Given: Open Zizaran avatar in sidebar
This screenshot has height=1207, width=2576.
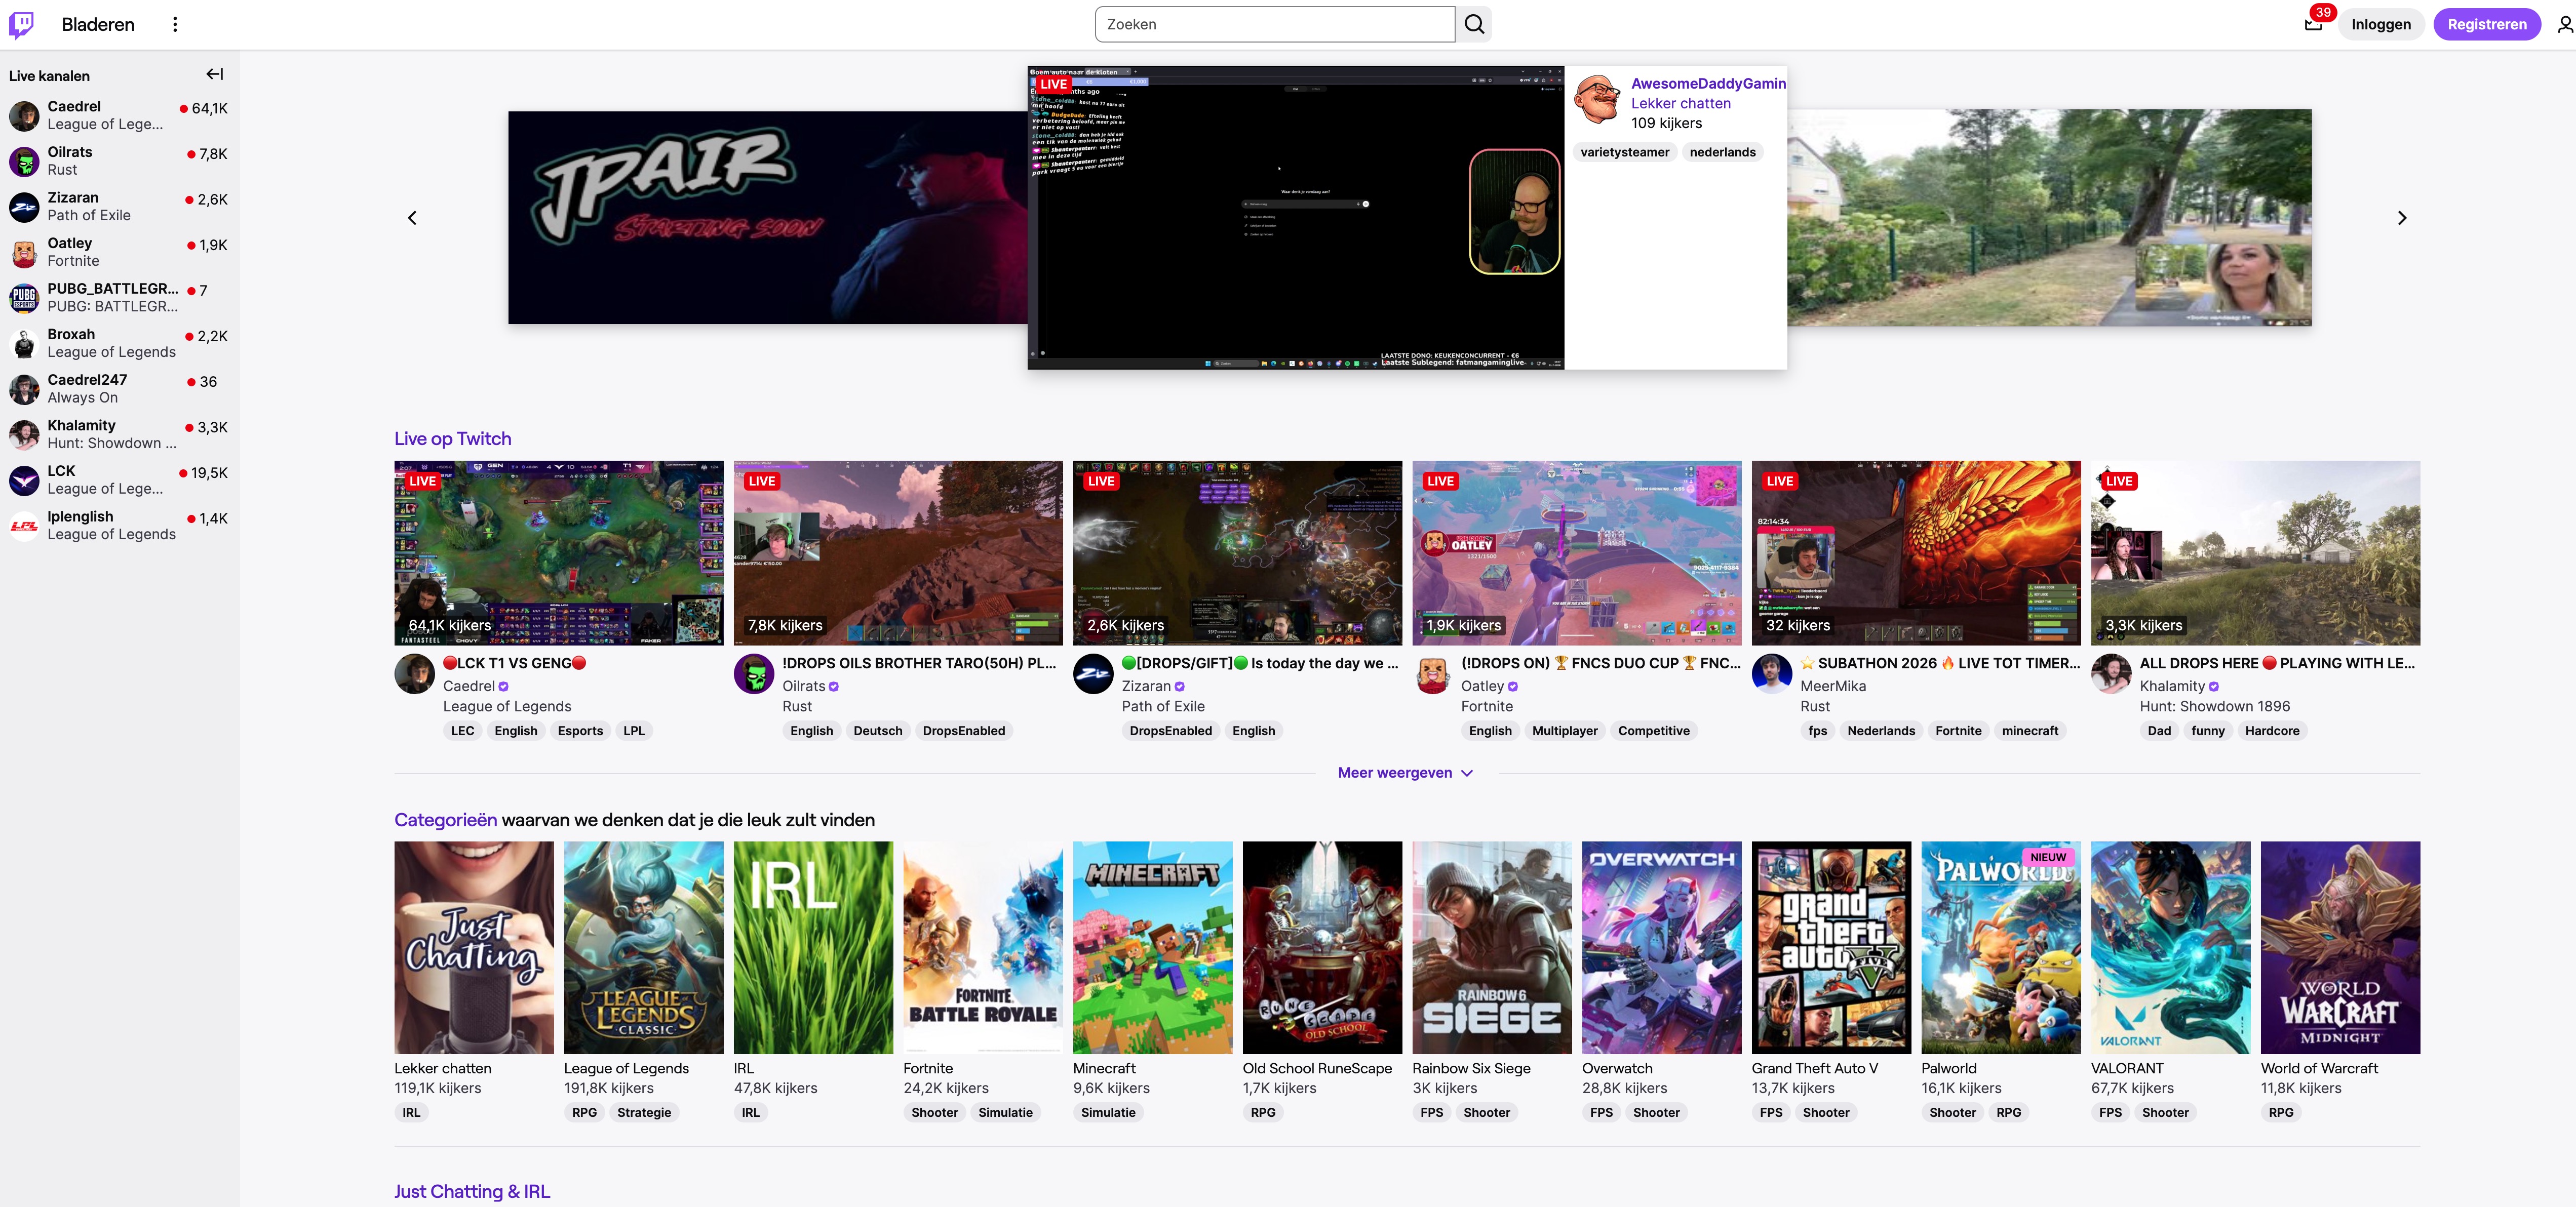Looking at the screenshot, I should coord(24,207).
